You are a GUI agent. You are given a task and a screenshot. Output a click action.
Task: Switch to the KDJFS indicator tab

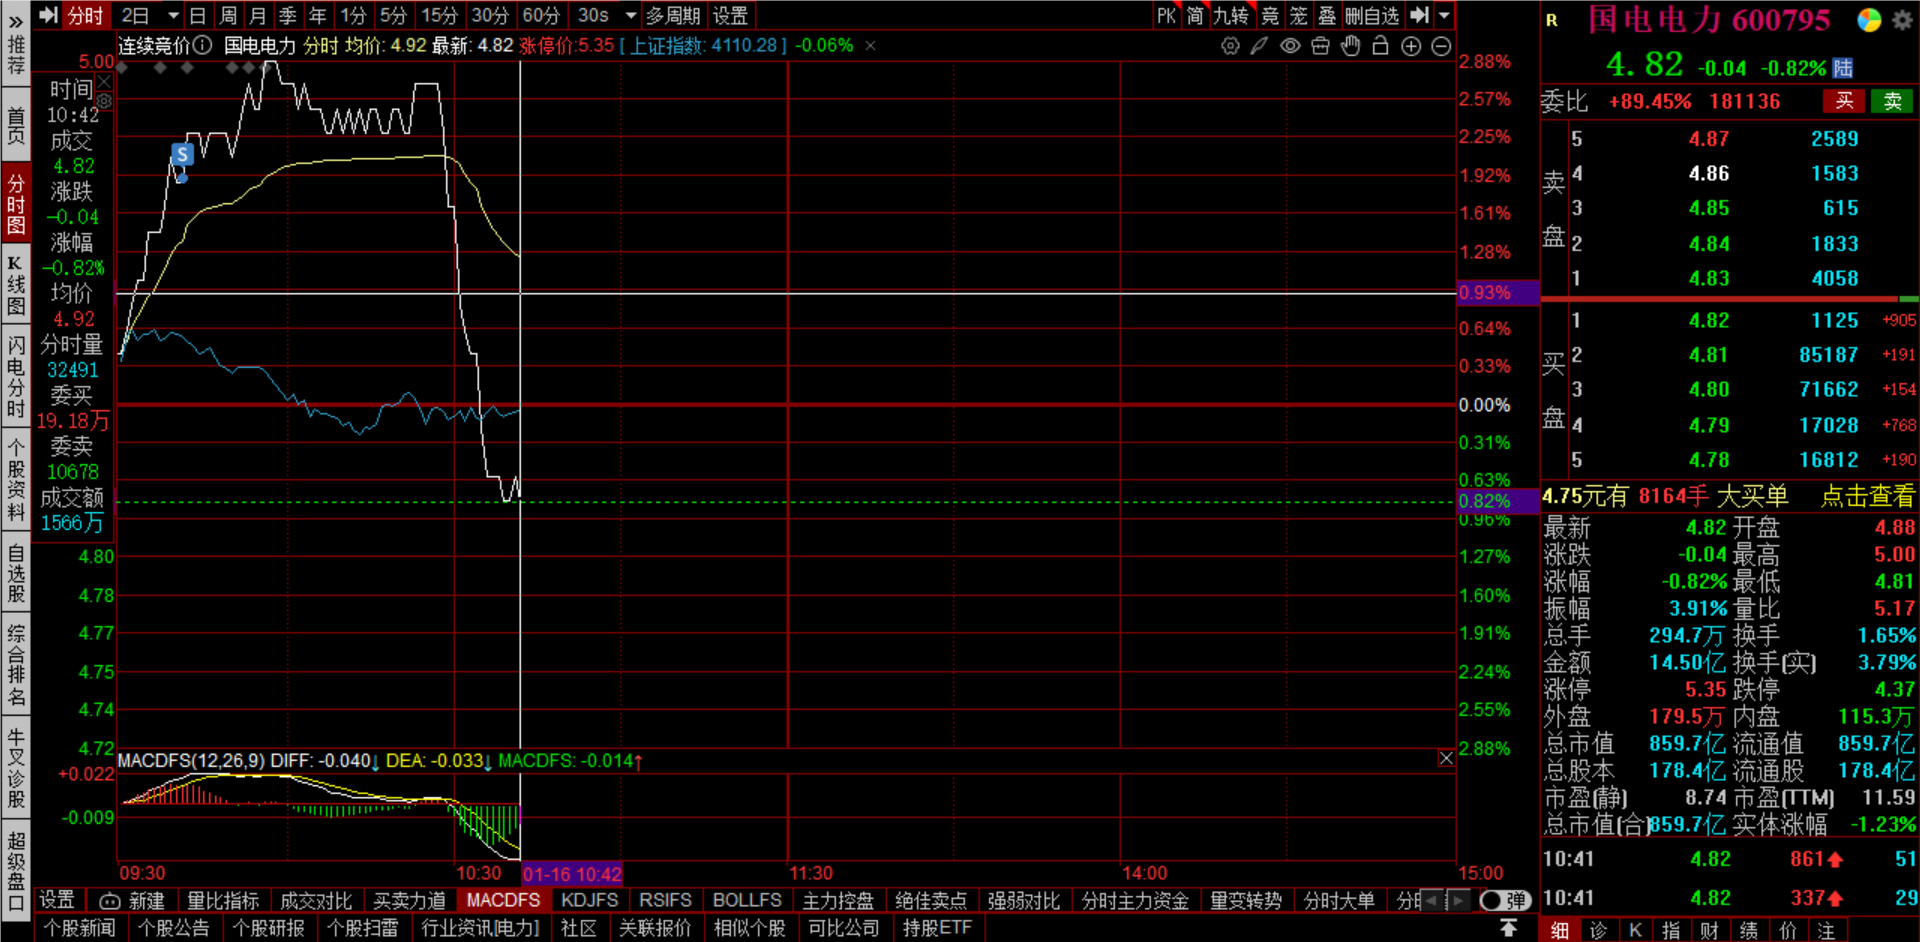tap(589, 901)
